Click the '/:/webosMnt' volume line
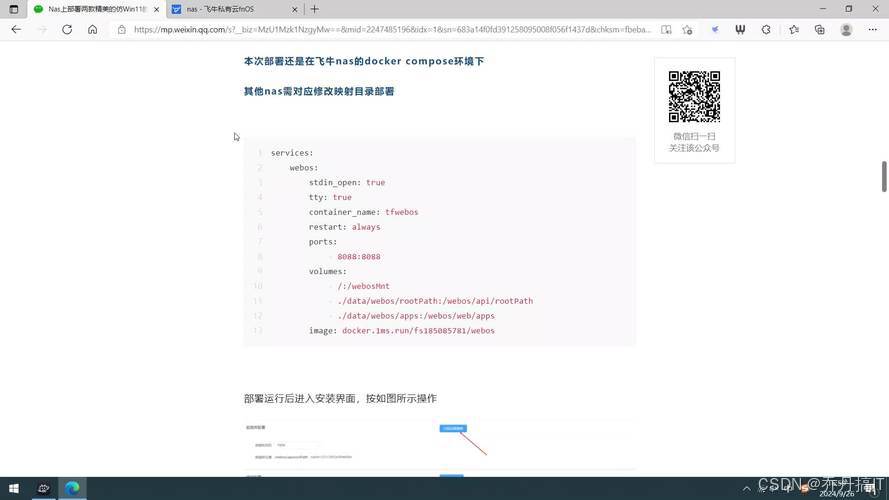The height and width of the screenshot is (500, 889). click(363, 286)
